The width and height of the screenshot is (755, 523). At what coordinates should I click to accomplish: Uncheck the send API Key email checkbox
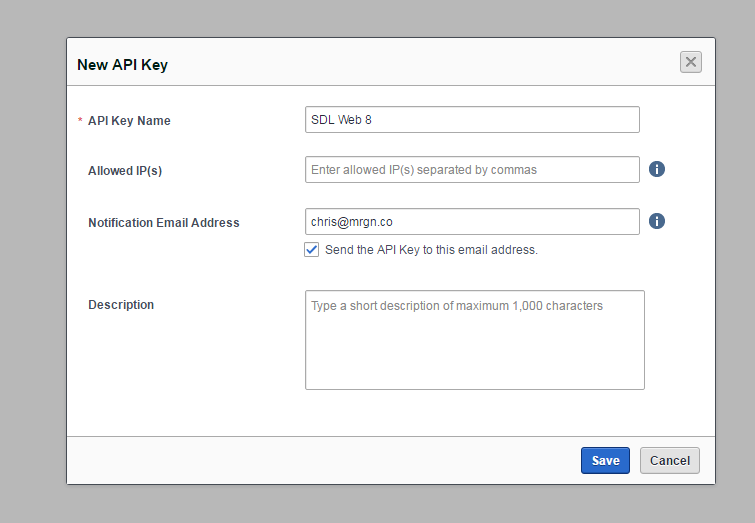[312, 249]
